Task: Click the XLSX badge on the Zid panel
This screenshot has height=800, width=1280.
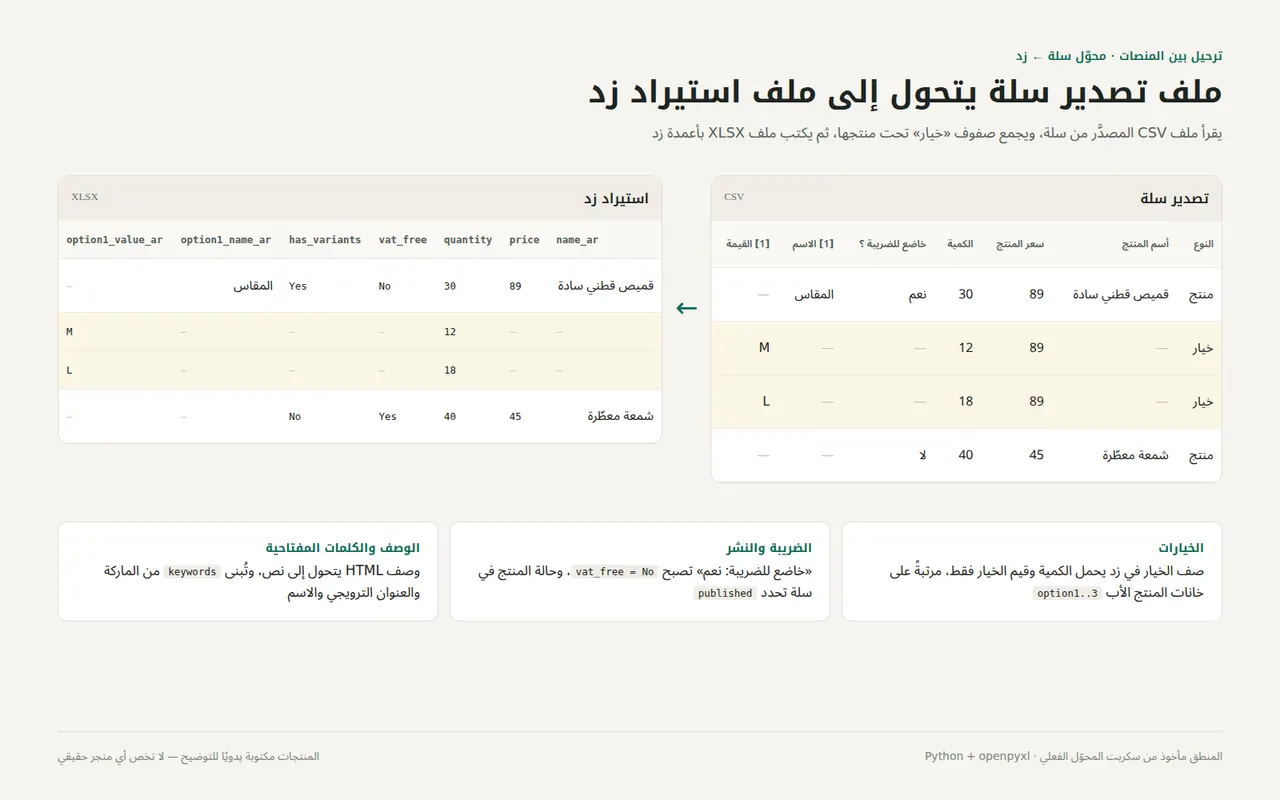Action: (85, 197)
